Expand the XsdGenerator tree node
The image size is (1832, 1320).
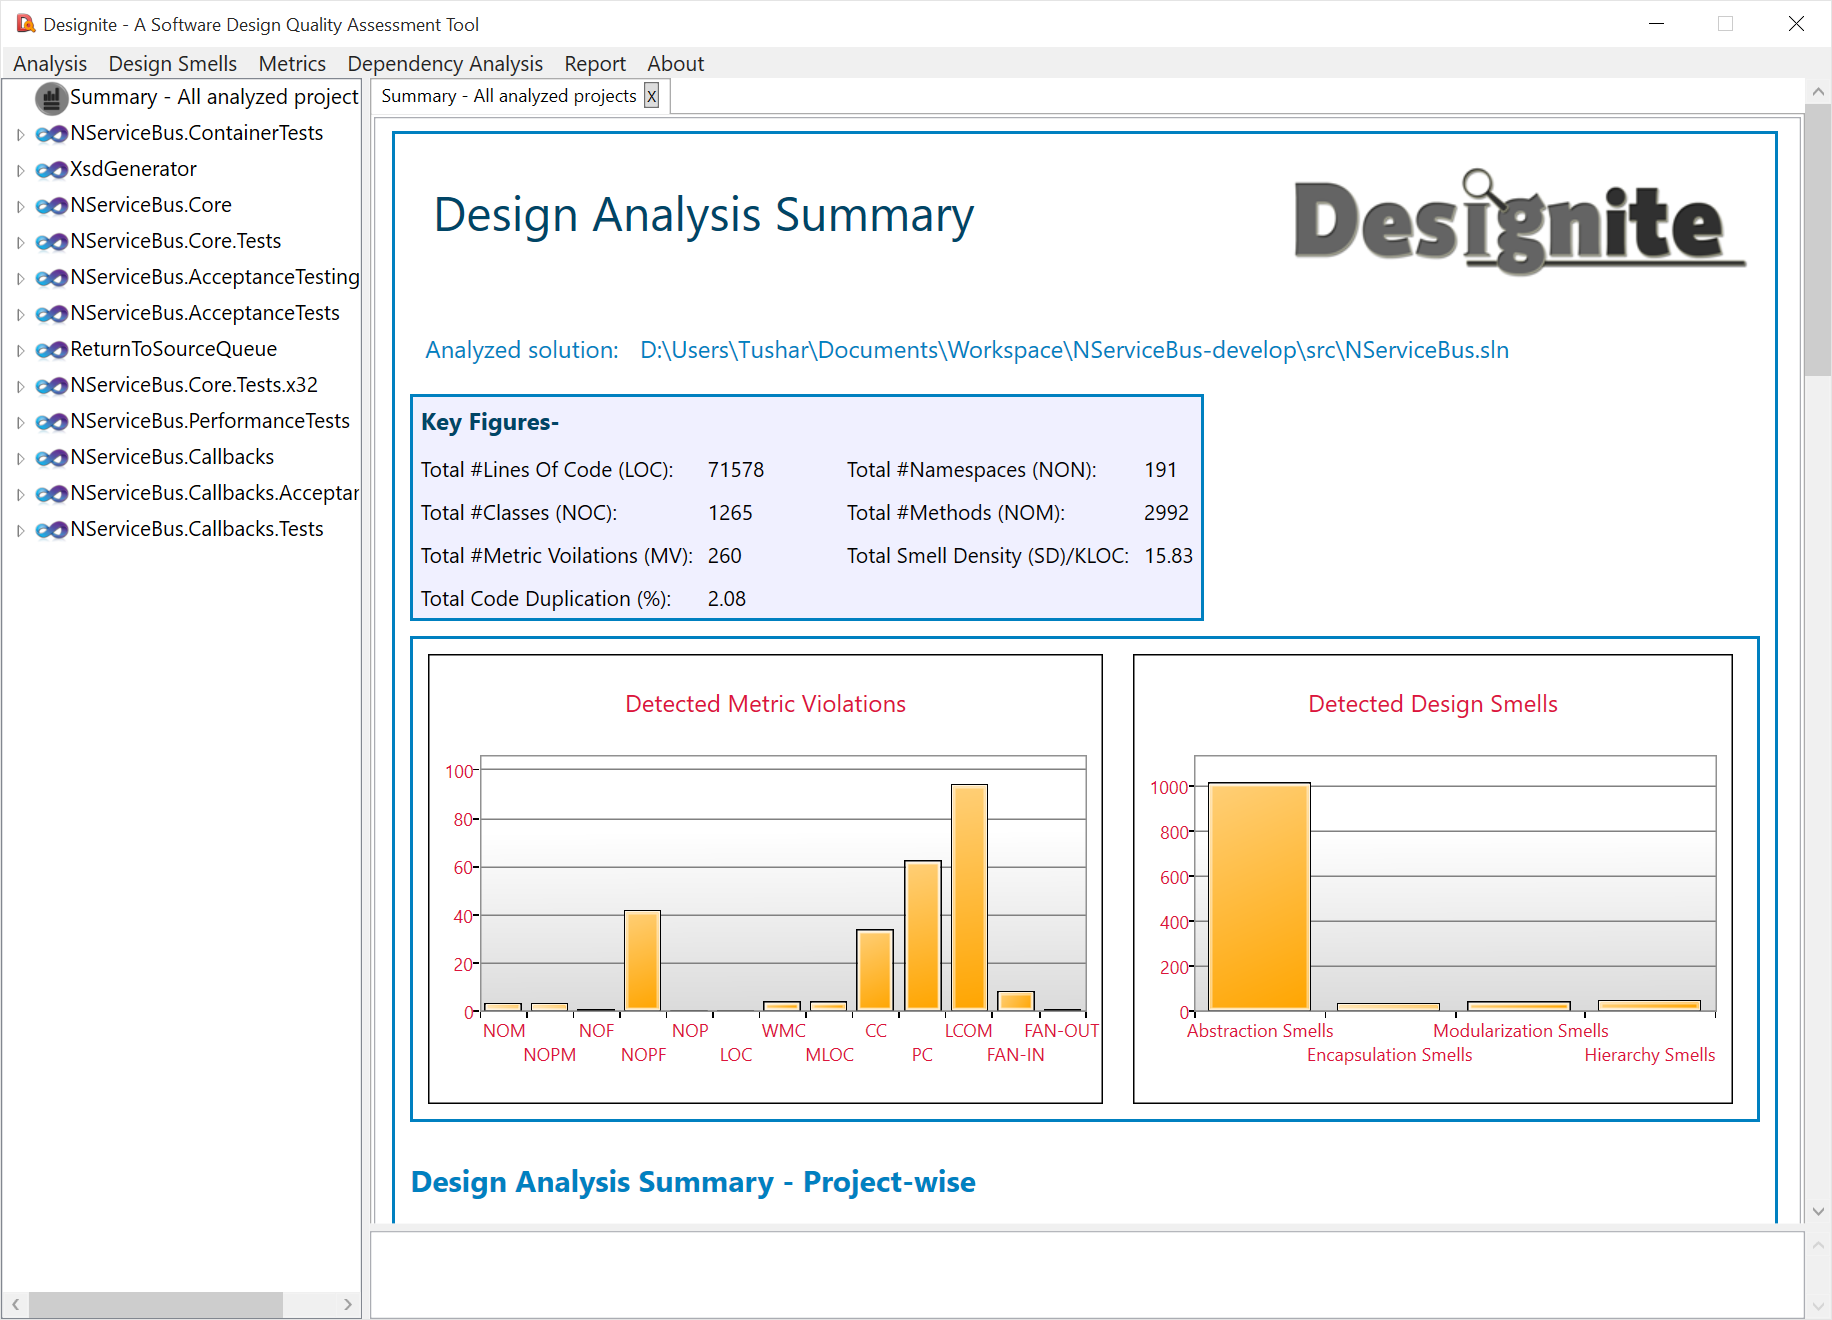click(x=20, y=170)
